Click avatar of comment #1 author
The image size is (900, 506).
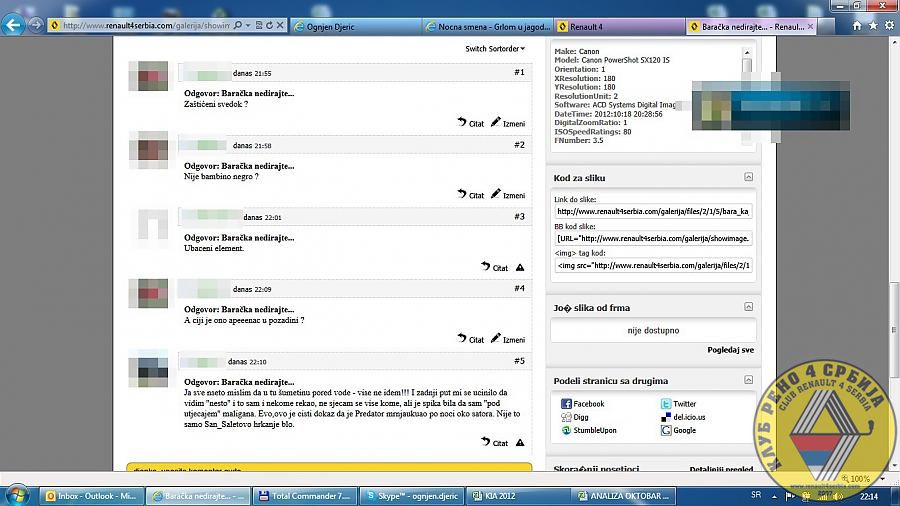(149, 76)
